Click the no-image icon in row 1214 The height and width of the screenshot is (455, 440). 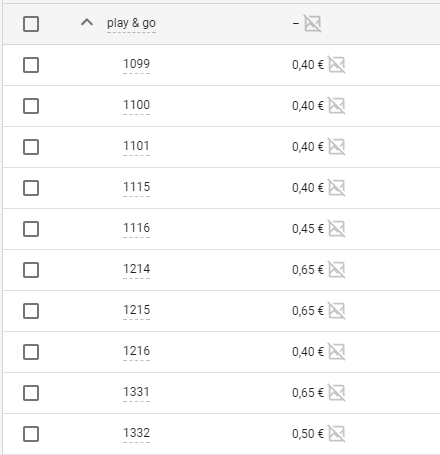(x=337, y=269)
